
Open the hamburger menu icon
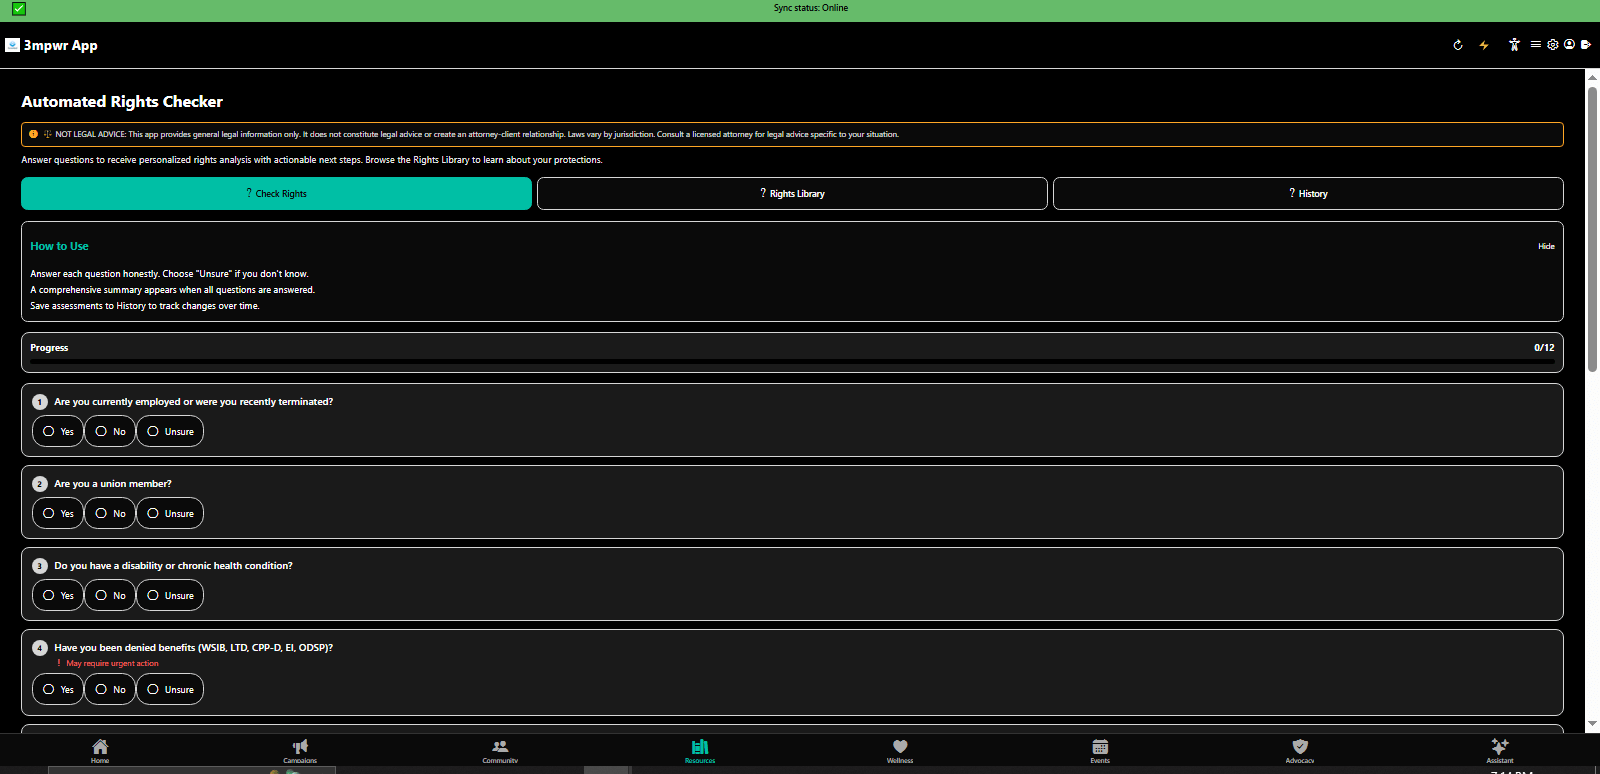tap(1536, 44)
